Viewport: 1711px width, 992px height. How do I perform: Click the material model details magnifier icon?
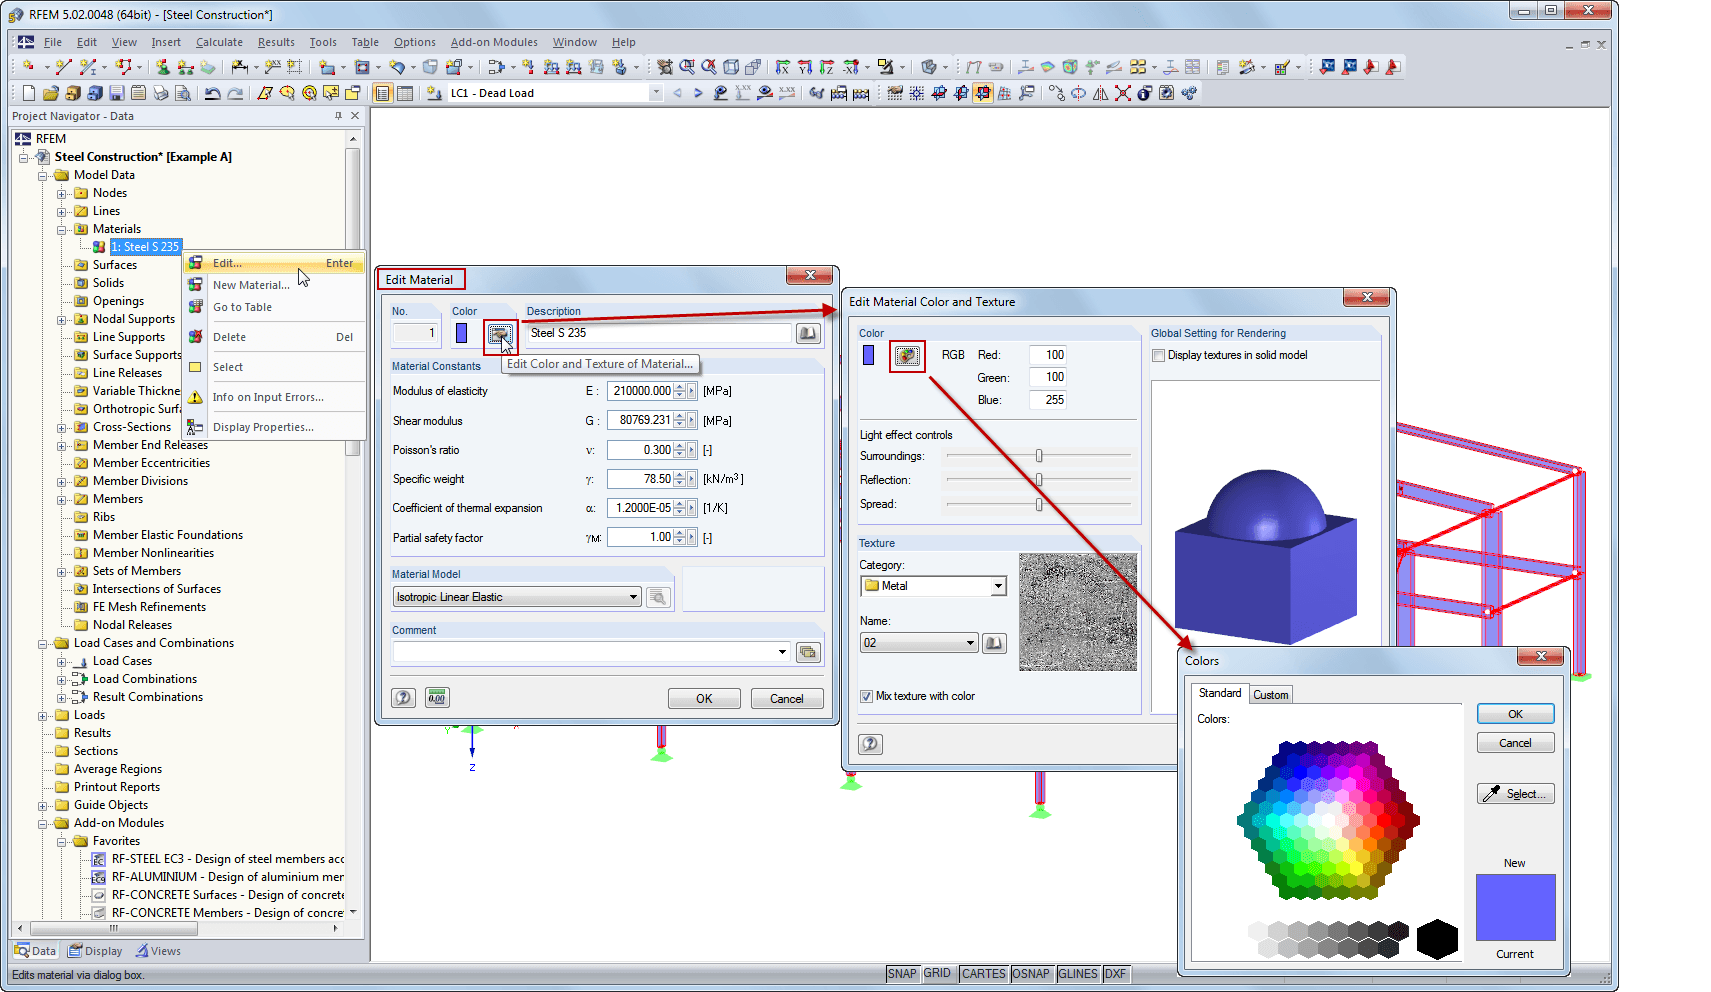658,597
